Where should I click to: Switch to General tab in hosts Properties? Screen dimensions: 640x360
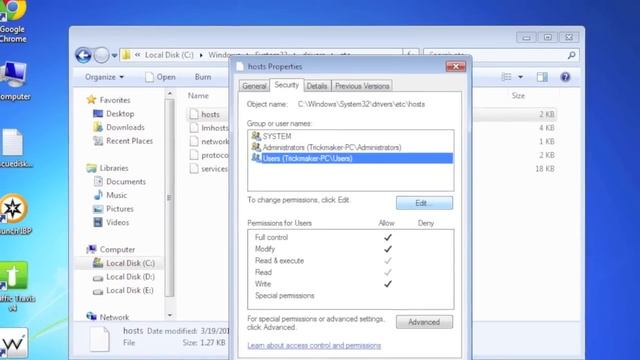pyautogui.click(x=254, y=86)
